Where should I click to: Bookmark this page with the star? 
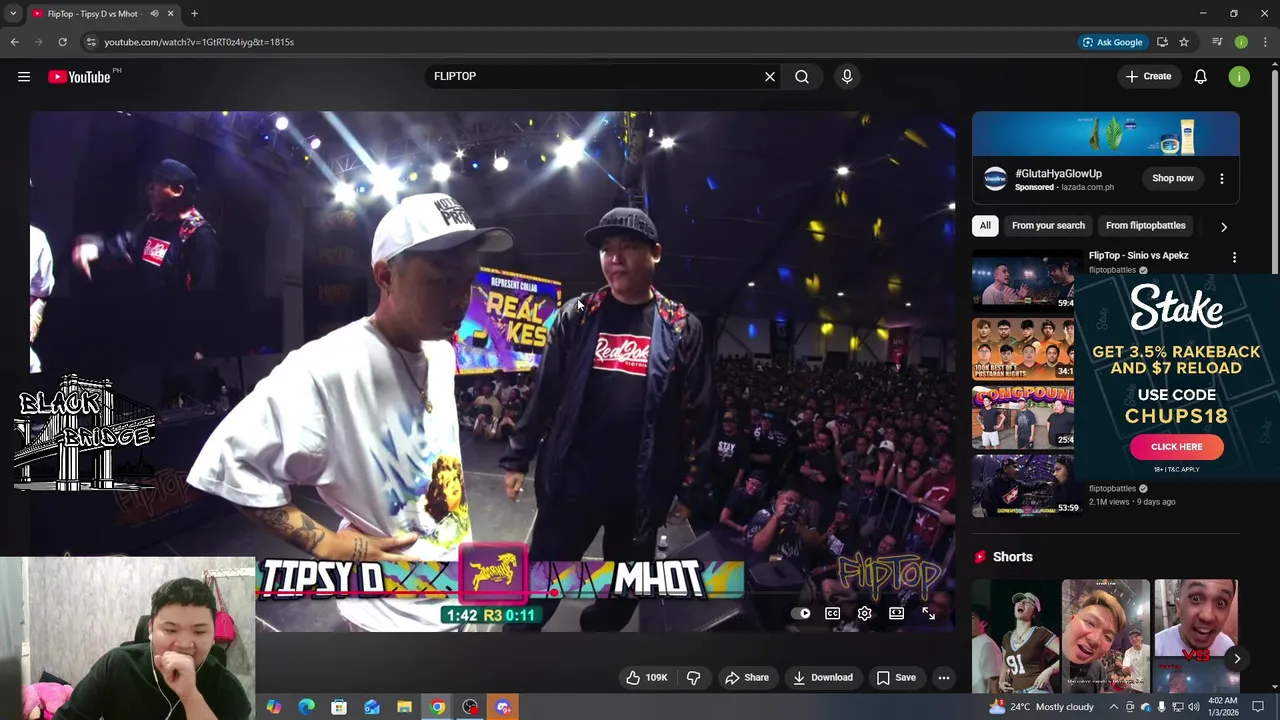[x=1184, y=42]
